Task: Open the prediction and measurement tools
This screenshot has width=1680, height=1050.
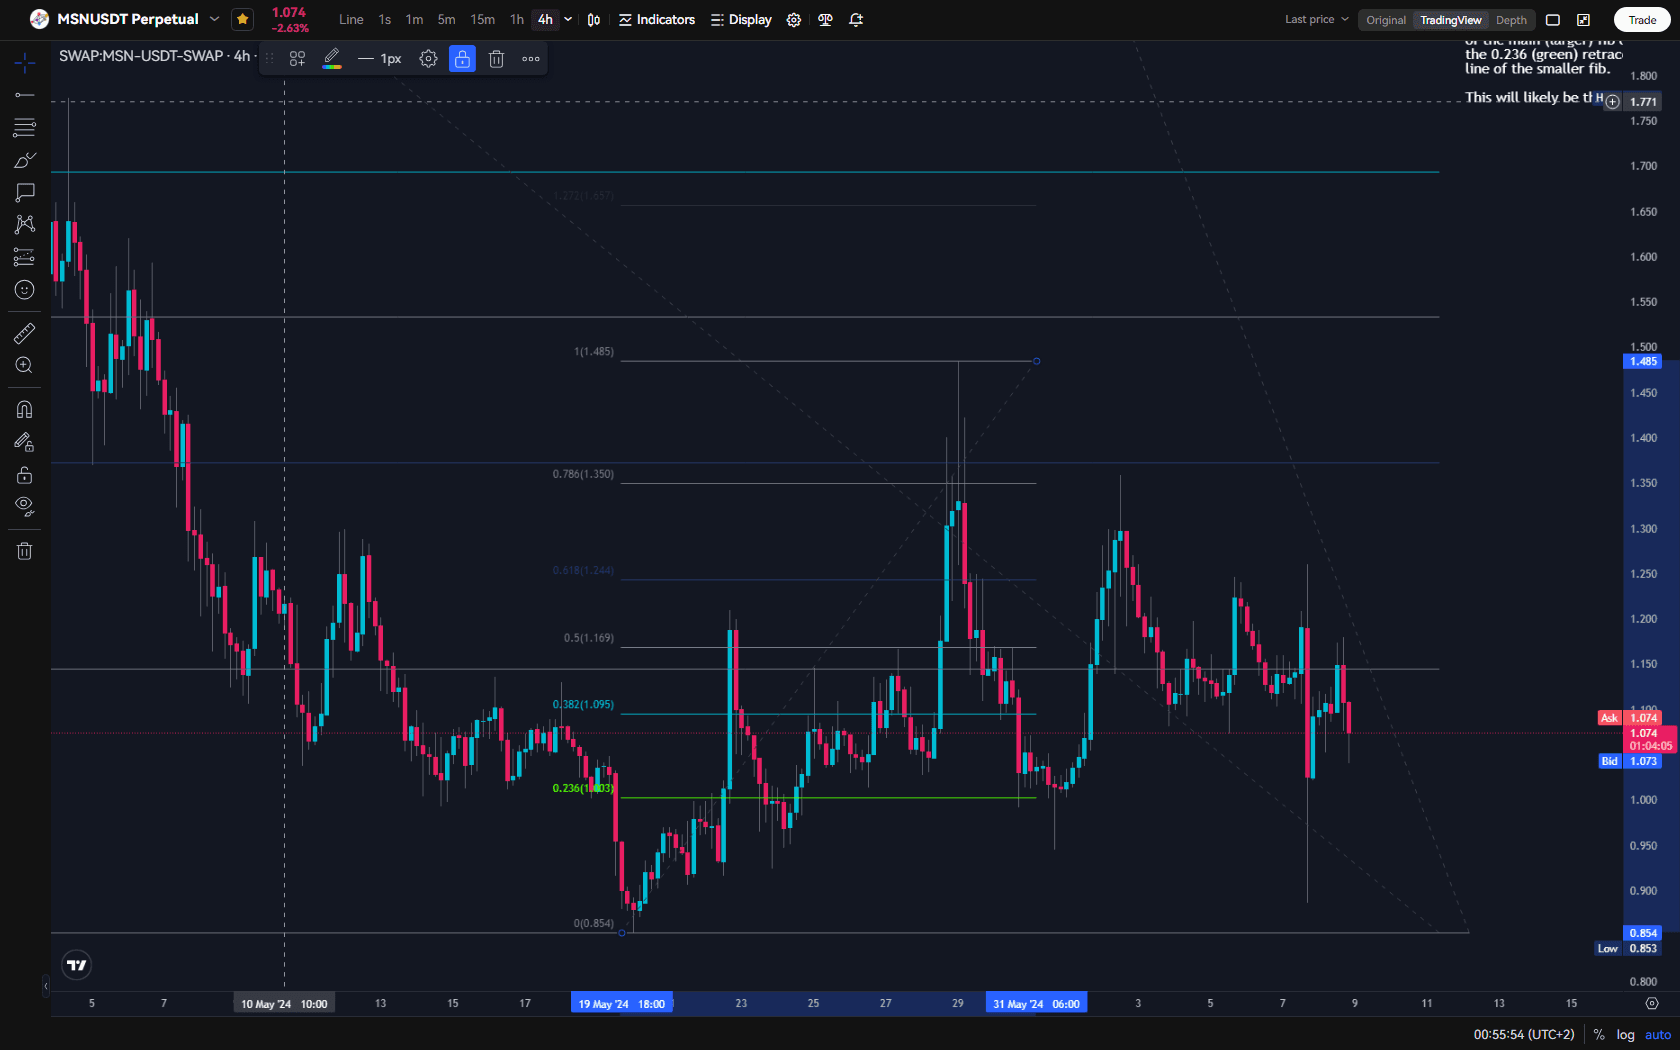Action: 25,257
